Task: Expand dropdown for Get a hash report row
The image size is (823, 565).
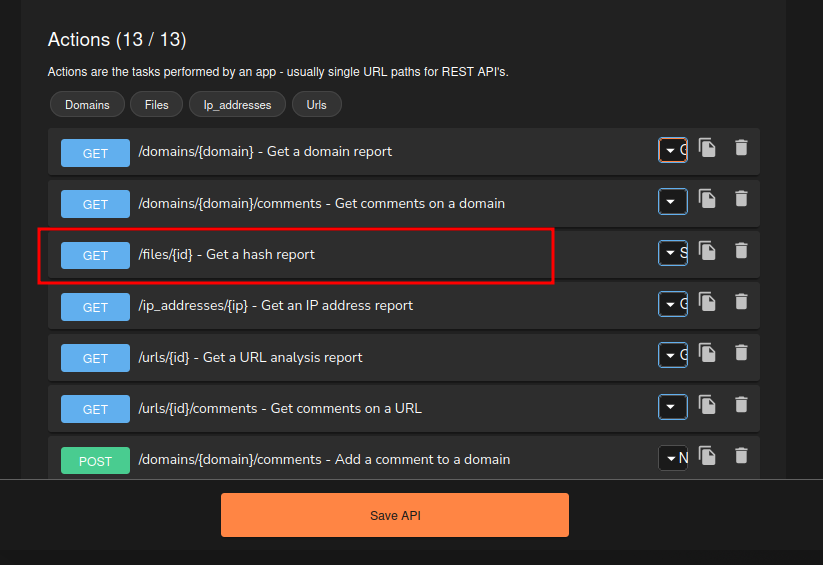Action: [672, 254]
